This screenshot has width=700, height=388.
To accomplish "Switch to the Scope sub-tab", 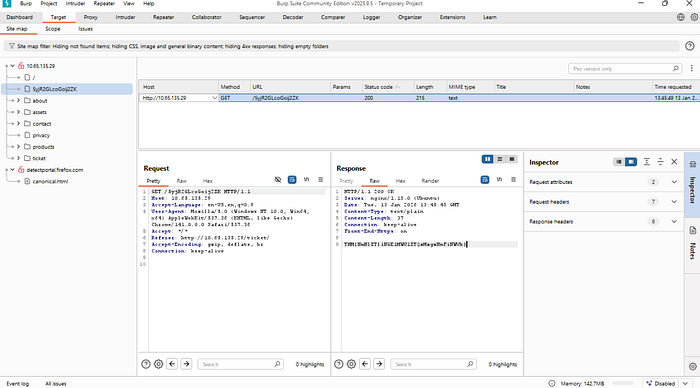I will 53,29.
